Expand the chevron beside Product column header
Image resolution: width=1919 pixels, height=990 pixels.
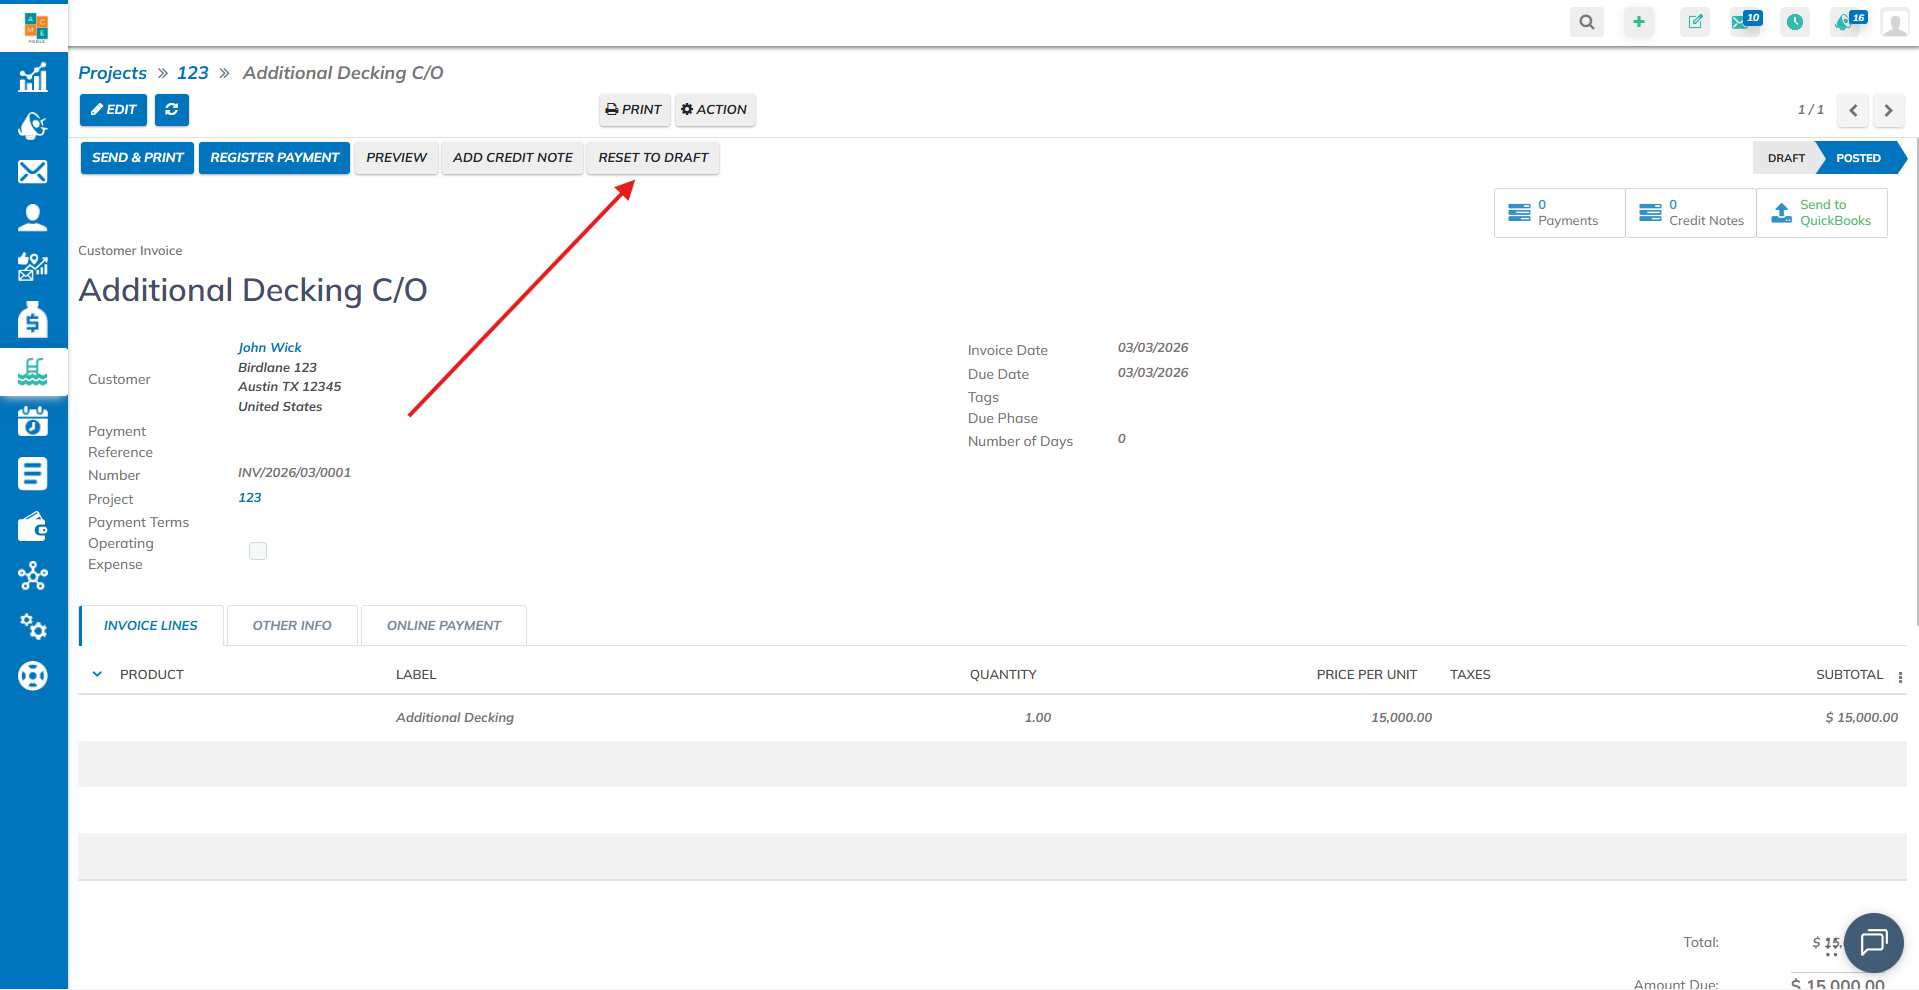pyautogui.click(x=97, y=675)
